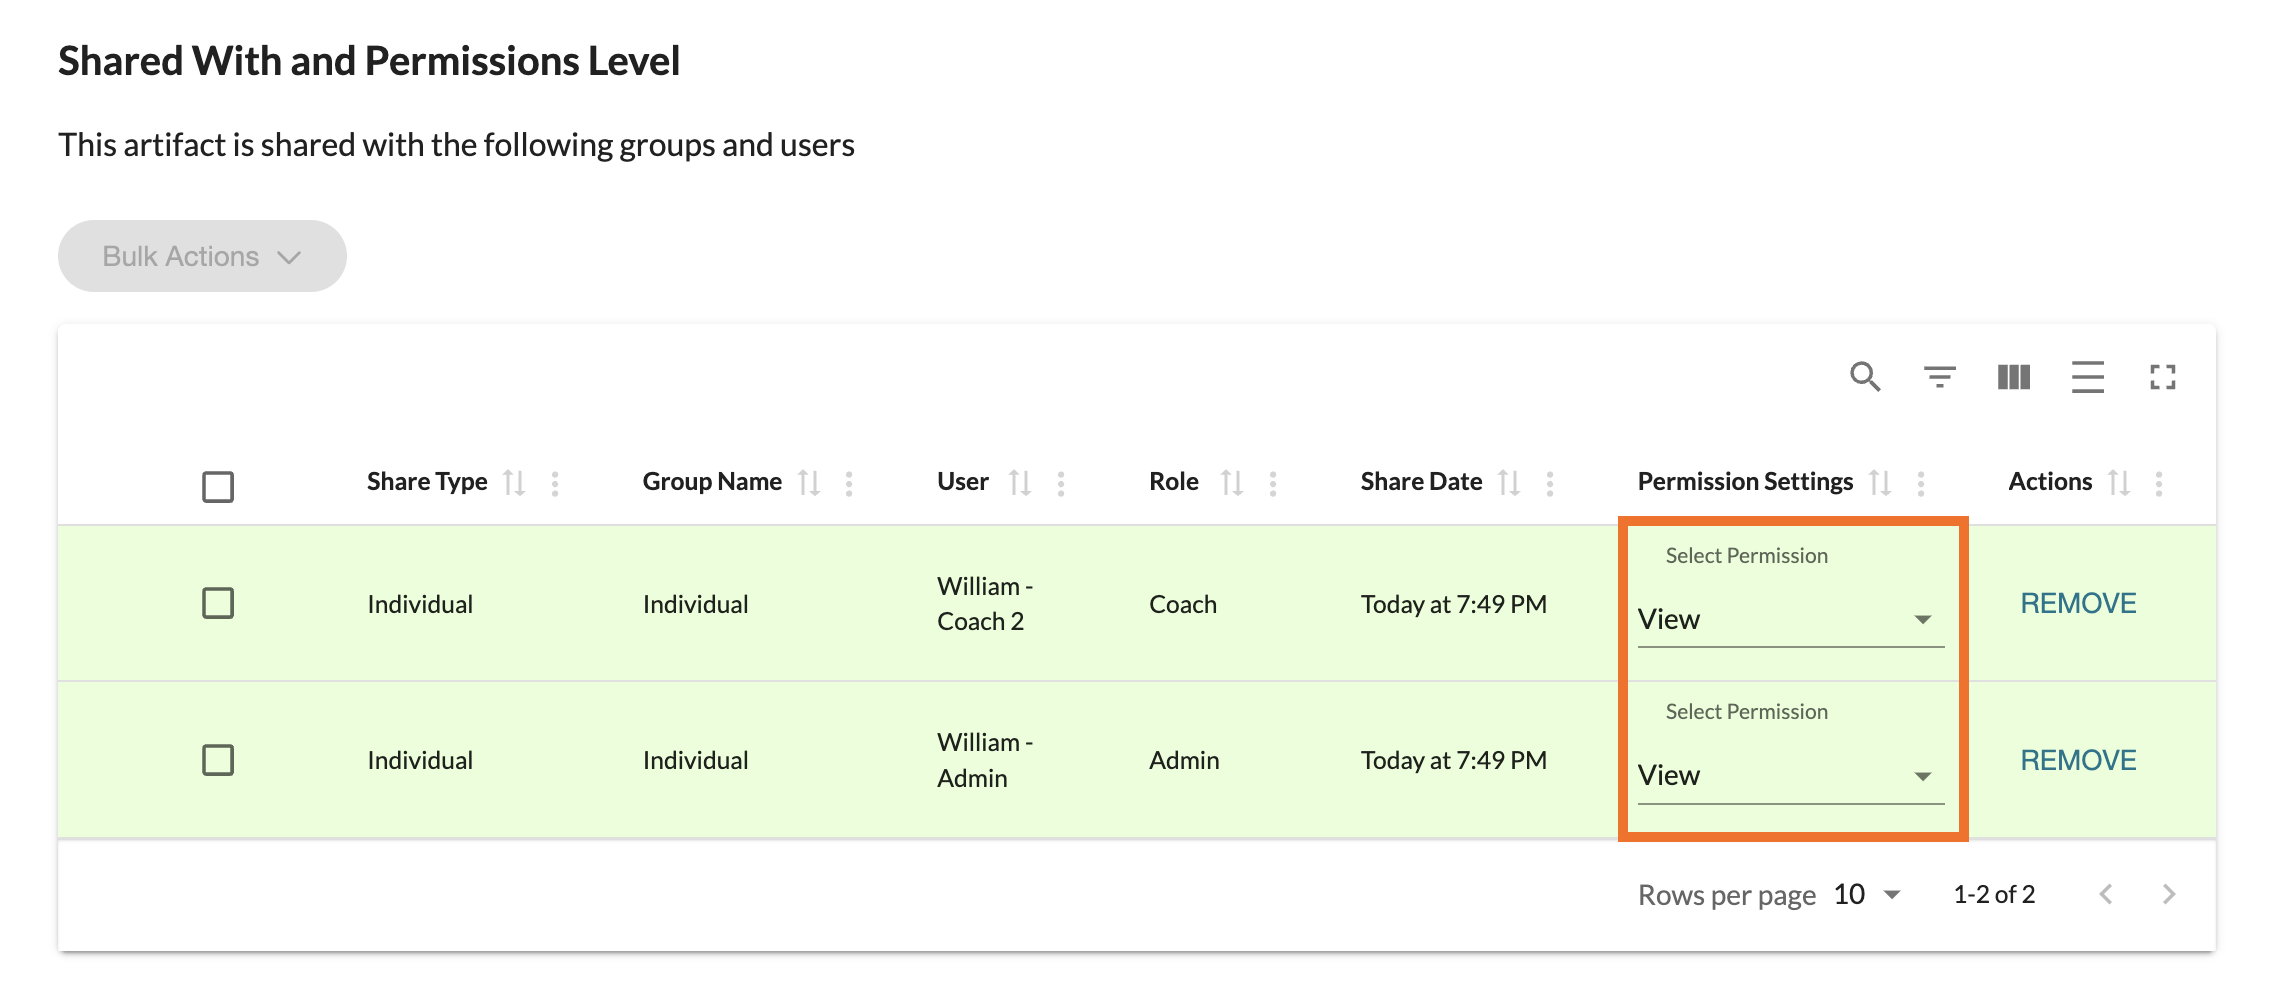Toggle row density icon

(2087, 377)
